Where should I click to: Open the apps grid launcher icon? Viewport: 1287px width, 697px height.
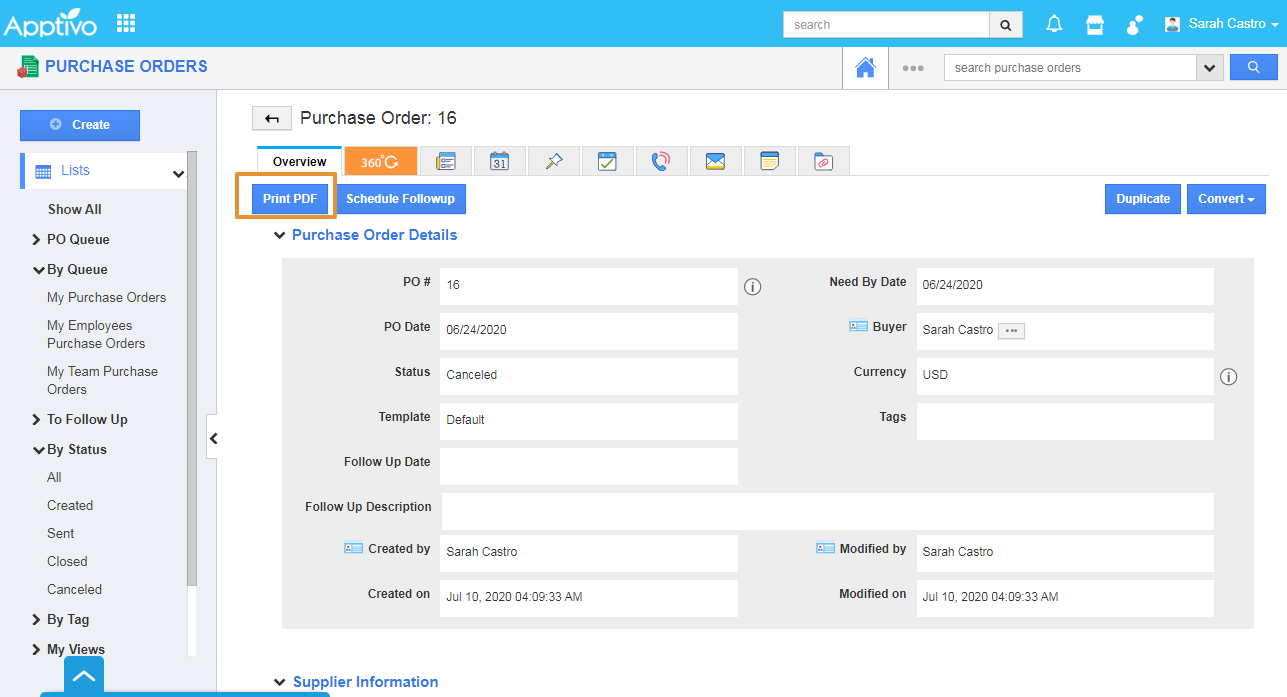click(126, 23)
